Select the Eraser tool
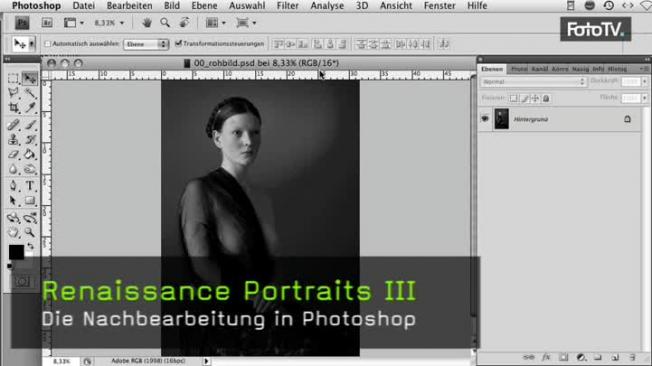 pyautogui.click(x=13, y=154)
